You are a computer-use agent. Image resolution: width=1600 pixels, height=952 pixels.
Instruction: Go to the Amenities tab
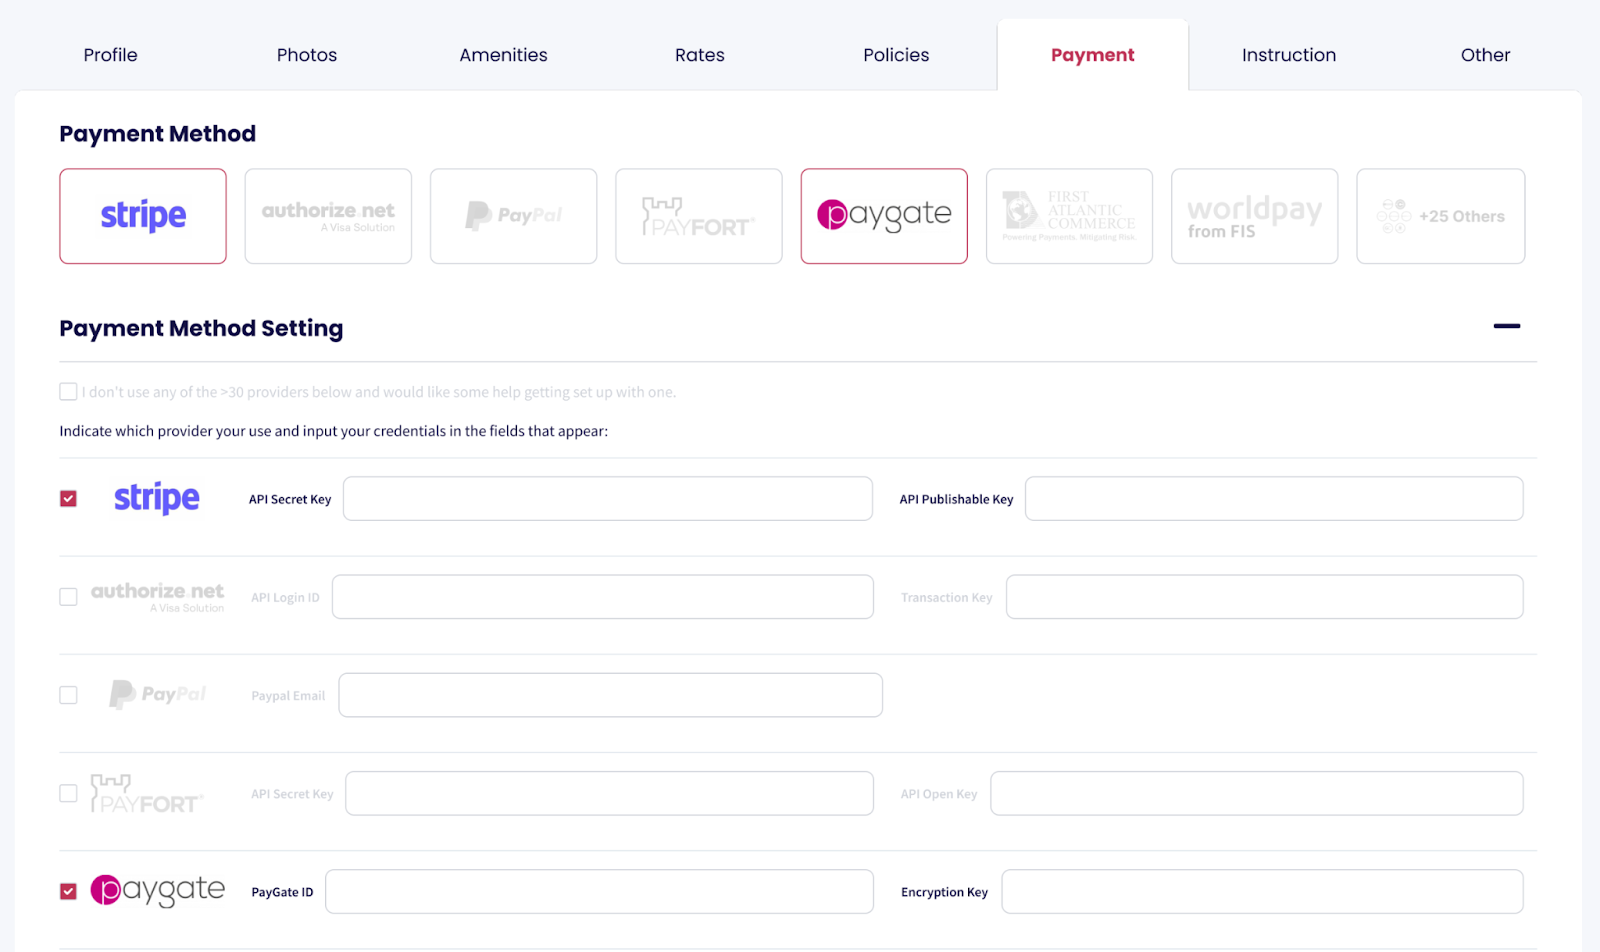pyautogui.click(x=503, y=55)
